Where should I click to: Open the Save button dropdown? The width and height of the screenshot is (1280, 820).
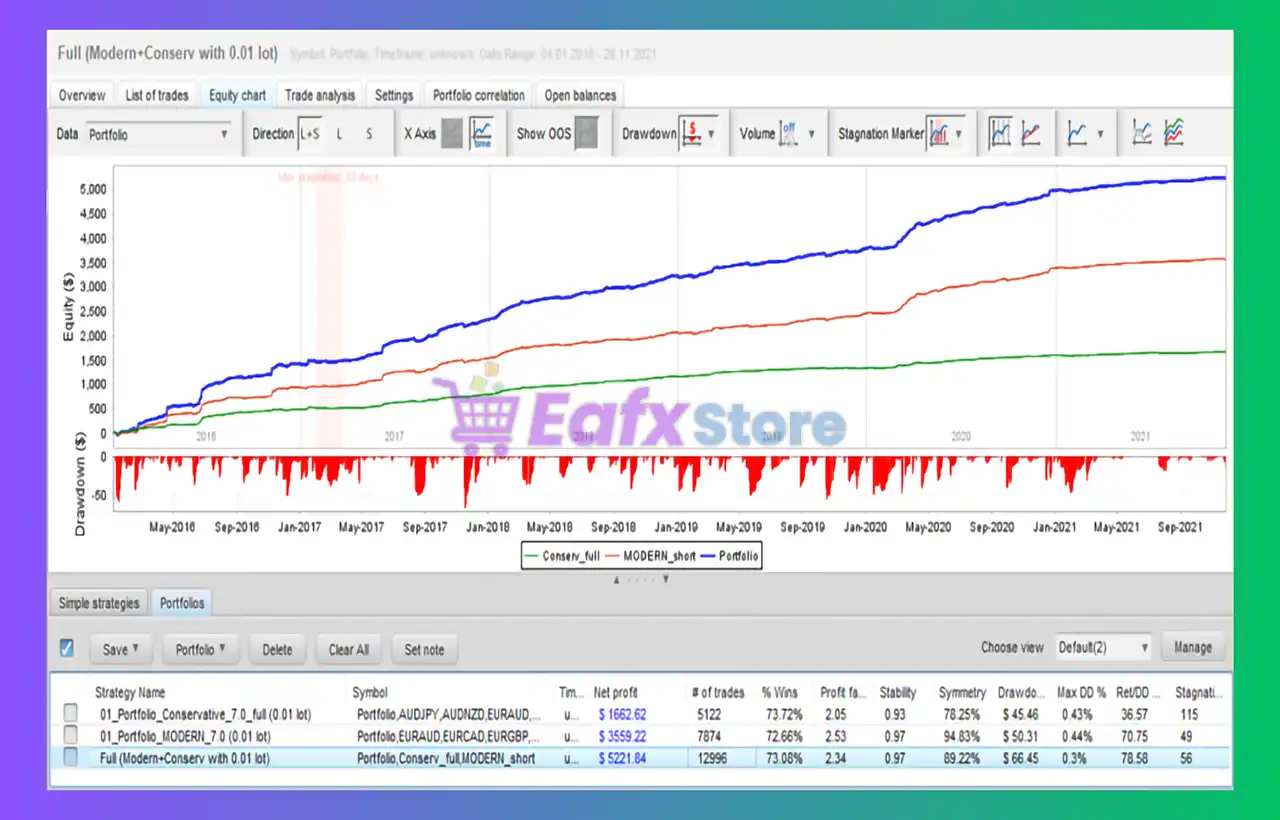click(120, 649)
